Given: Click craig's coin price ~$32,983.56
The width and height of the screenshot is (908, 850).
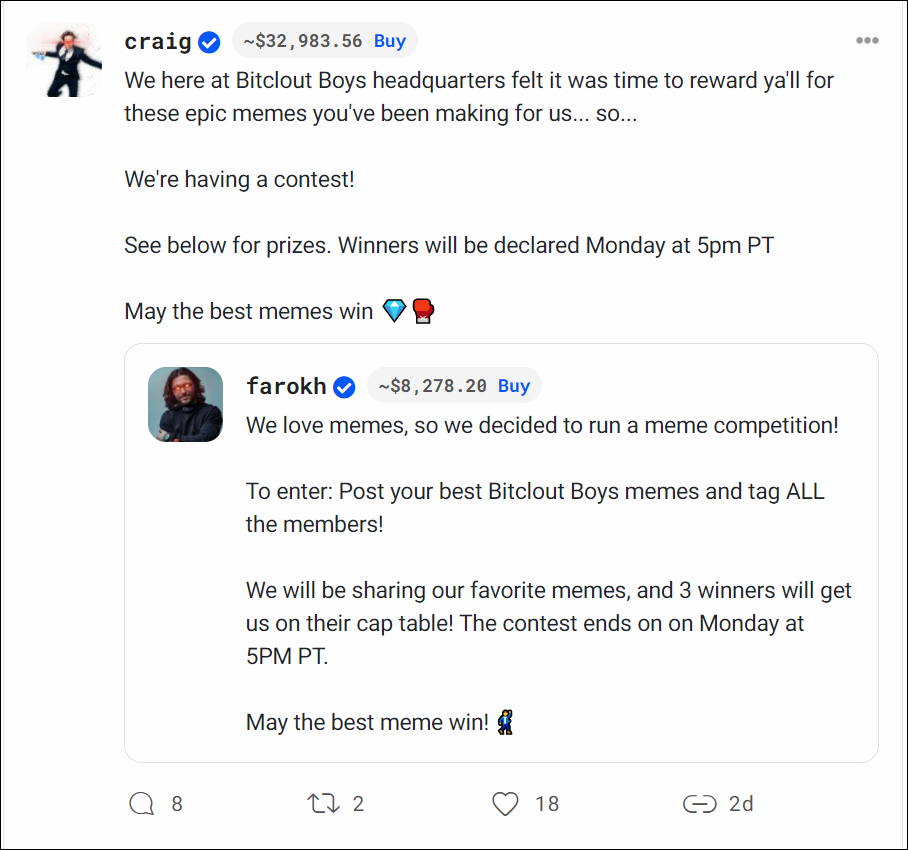Looking at the screenshot, I should pyautogui.click(x=303, y=41).
